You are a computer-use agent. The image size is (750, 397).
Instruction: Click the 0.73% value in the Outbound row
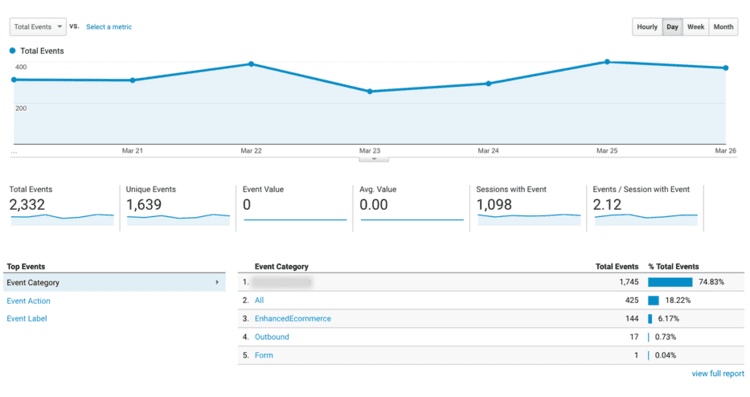665,337
